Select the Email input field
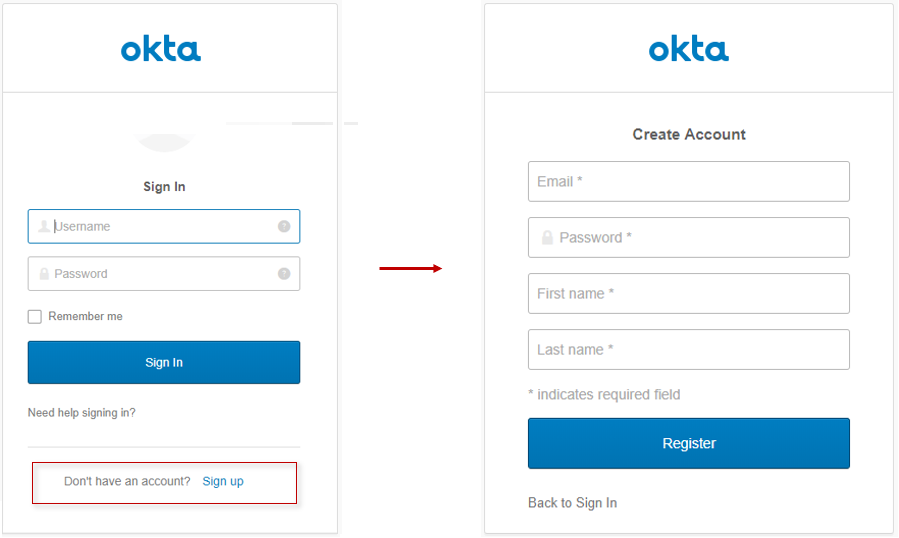The image size is (899, 538). pyautogui.click(x=688, y=182)
